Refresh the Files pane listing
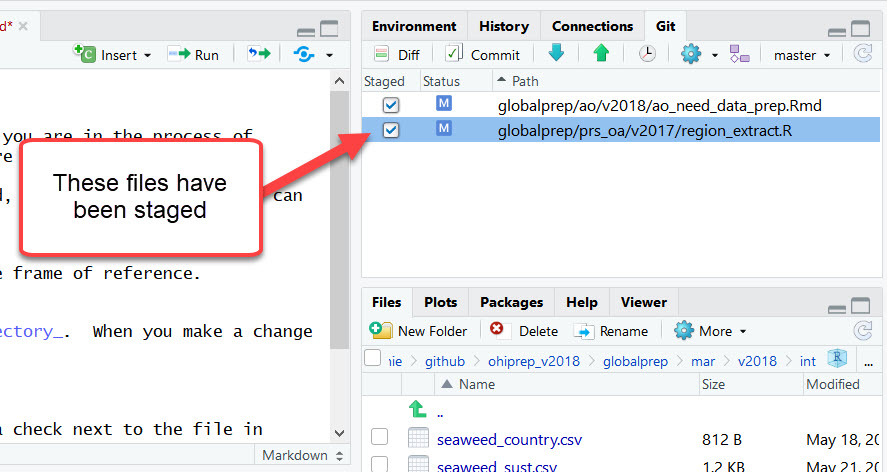Viewport: 887px width, 472px height. (x=863, y=330)
